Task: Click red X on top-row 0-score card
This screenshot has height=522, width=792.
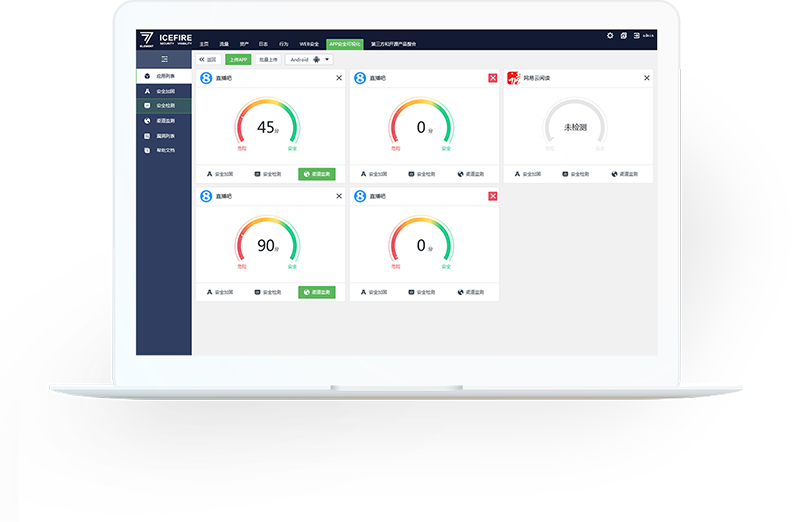Action: click(x=492, y=78)
